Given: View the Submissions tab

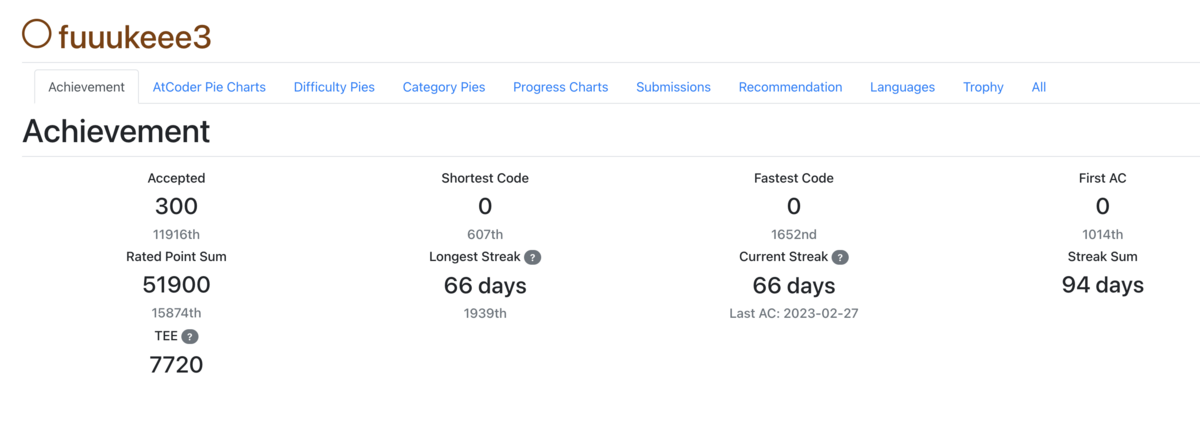Looking at the screenshot, I should point(673,87).
